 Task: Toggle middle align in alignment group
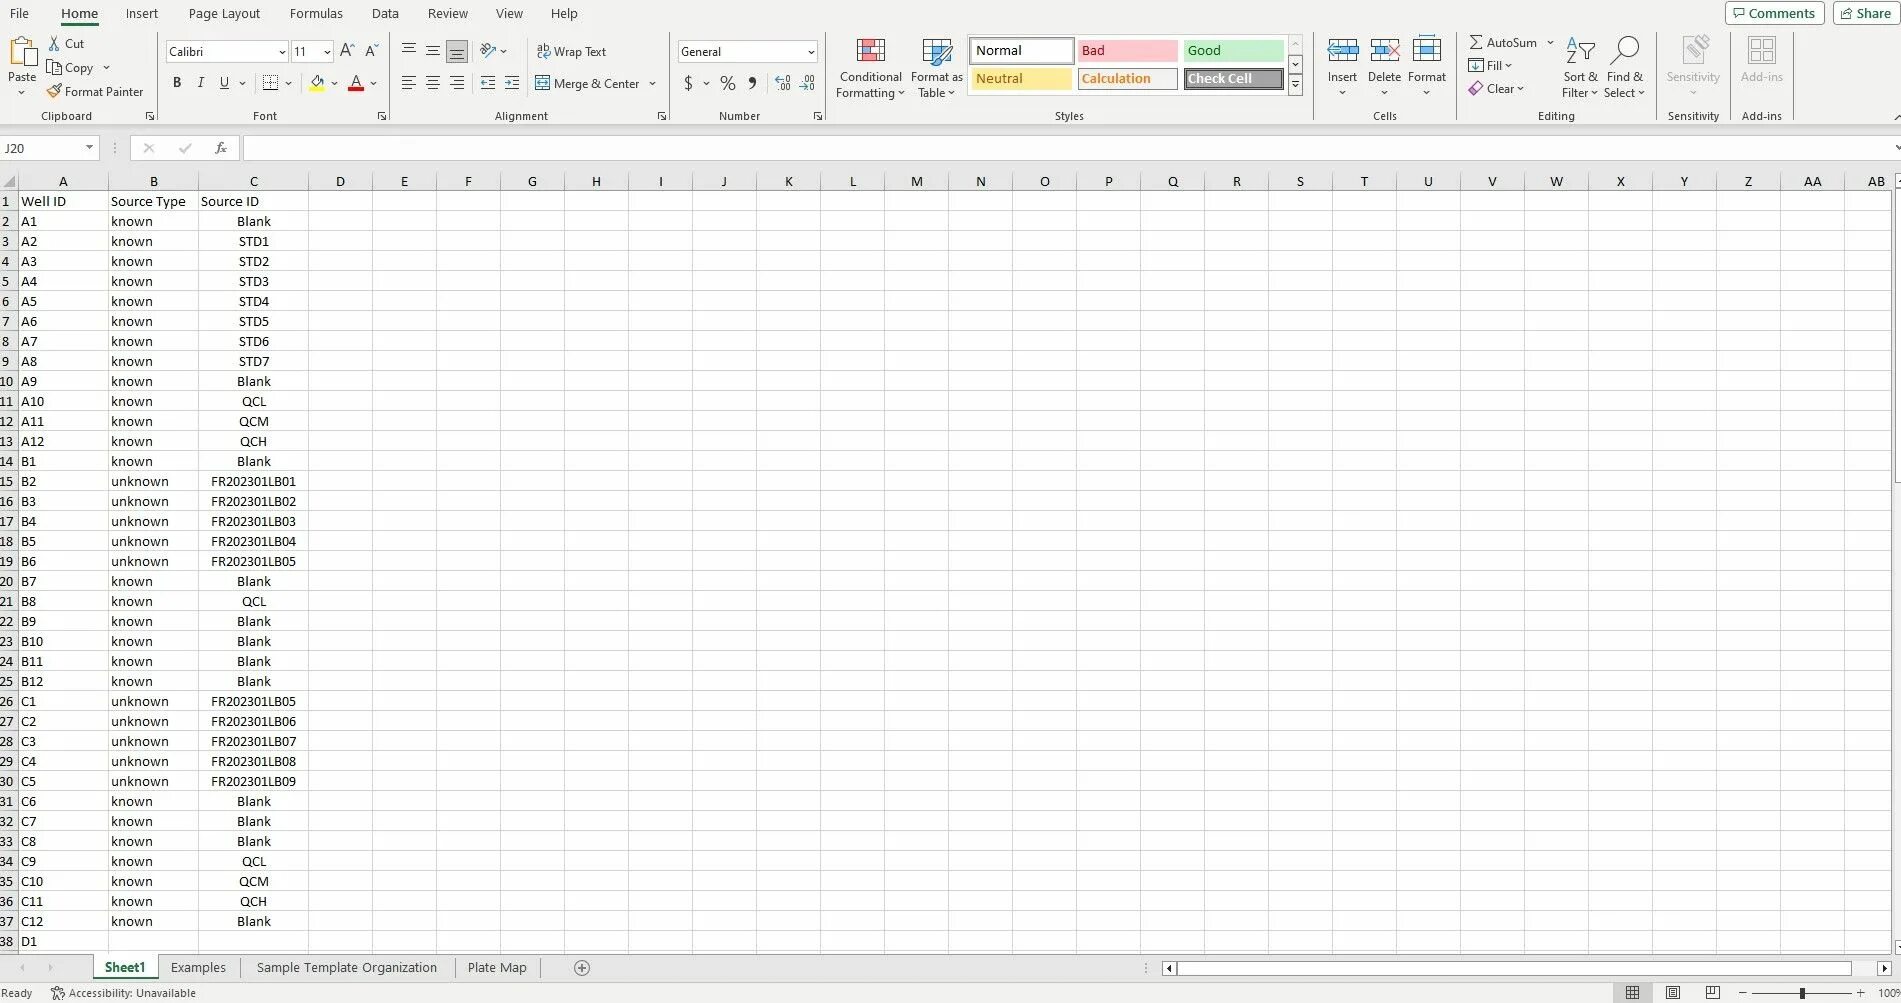(433, 51)
